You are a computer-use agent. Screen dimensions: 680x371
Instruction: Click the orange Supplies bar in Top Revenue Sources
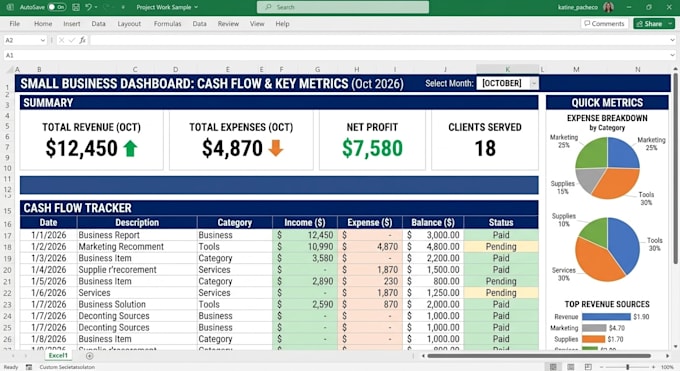(593, 339)
